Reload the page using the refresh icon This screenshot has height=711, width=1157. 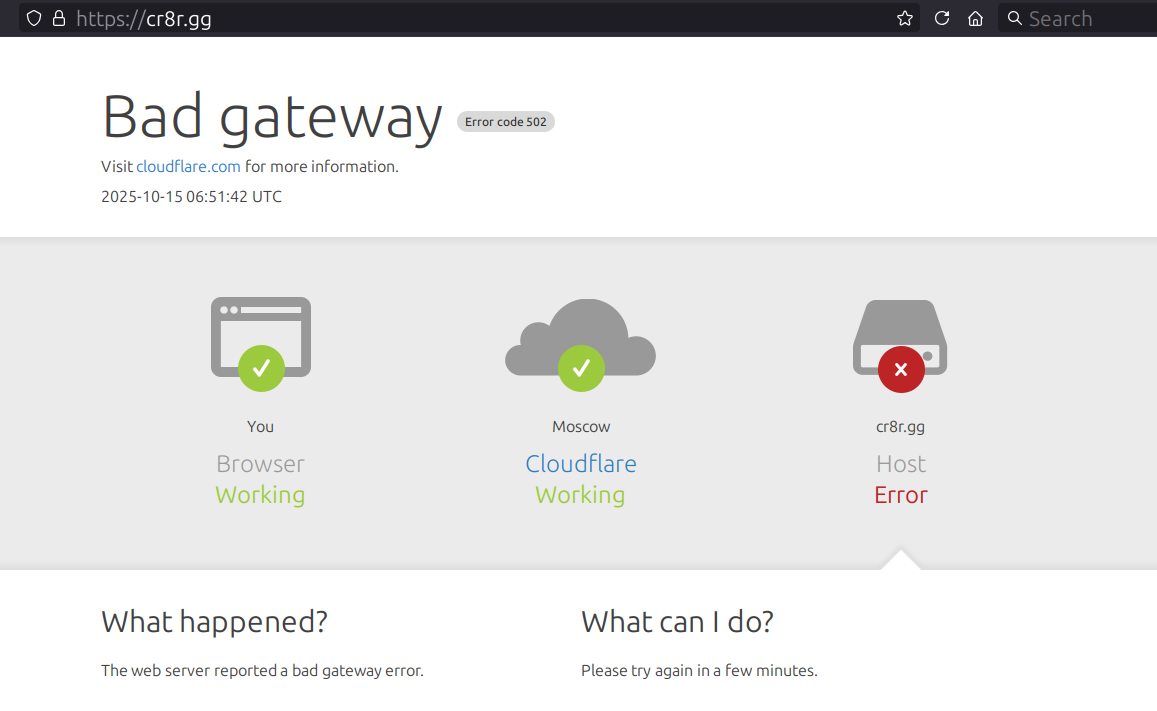click(x=941, y=18)
